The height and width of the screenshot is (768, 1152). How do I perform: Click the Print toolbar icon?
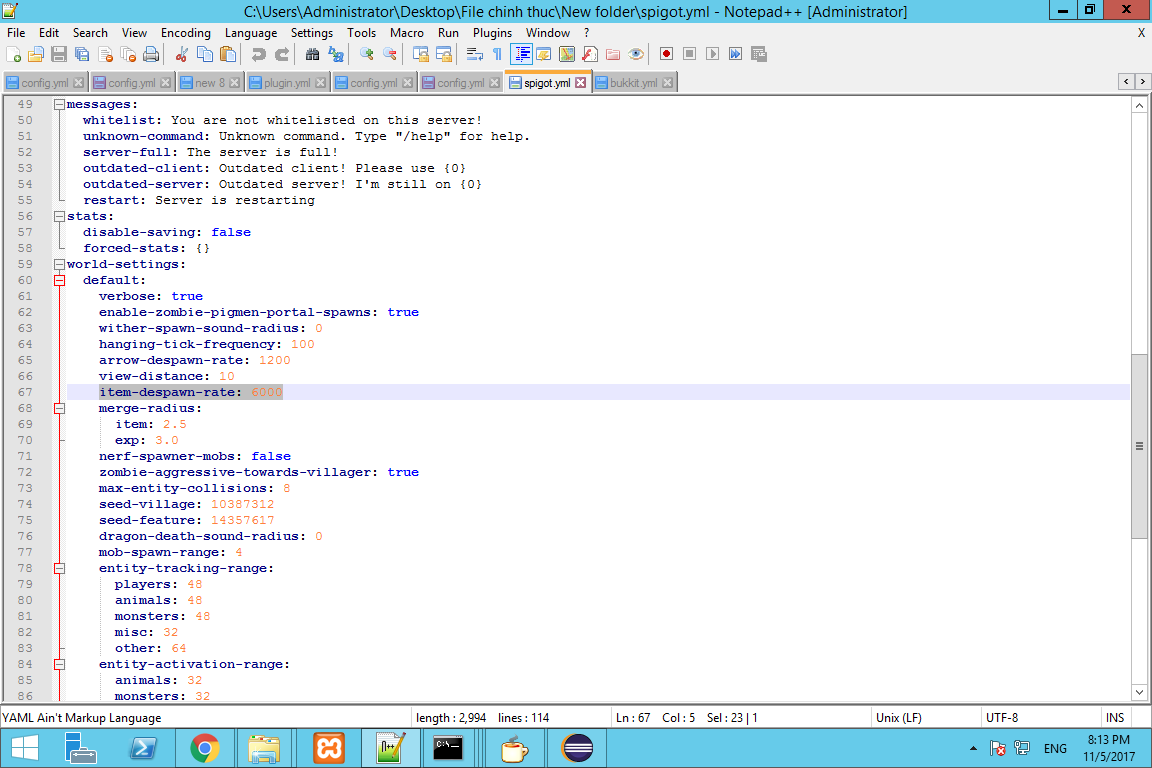(150, 54)
